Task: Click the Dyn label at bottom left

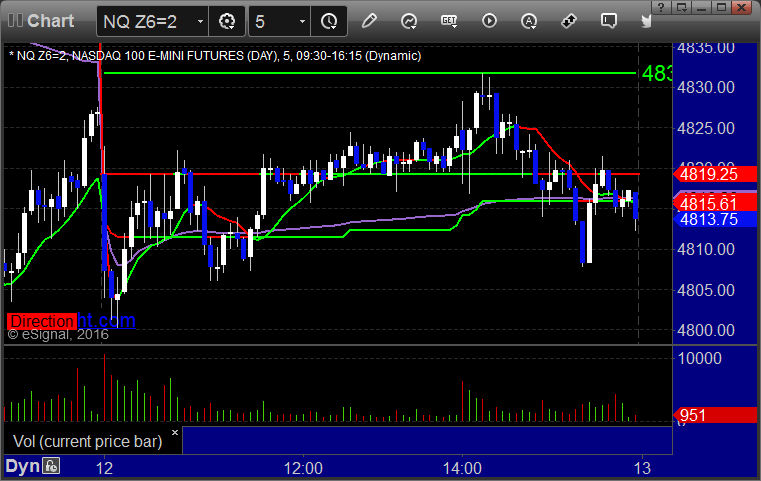Action: tap(23, 466)
